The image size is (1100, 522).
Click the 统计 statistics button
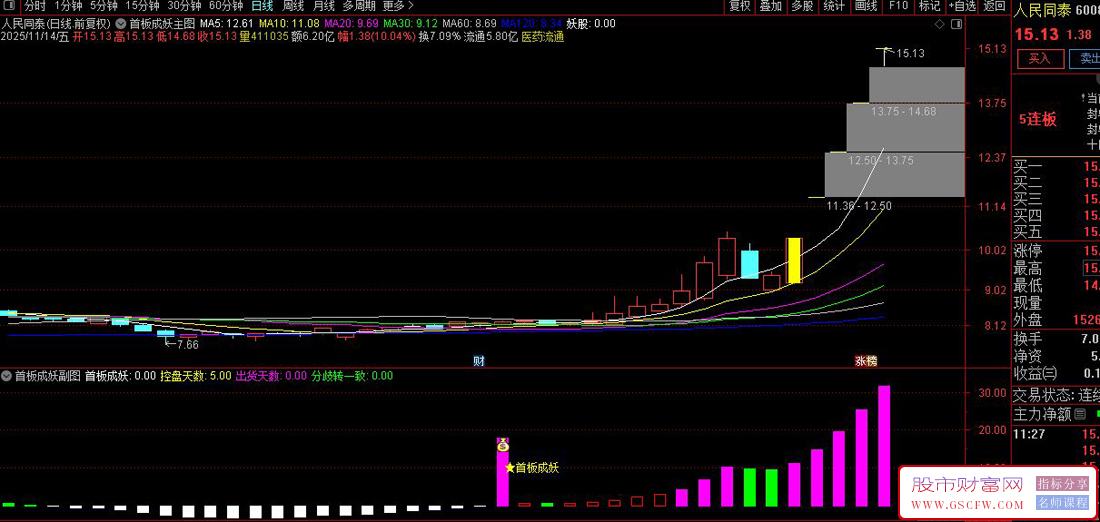pos(834,6)
